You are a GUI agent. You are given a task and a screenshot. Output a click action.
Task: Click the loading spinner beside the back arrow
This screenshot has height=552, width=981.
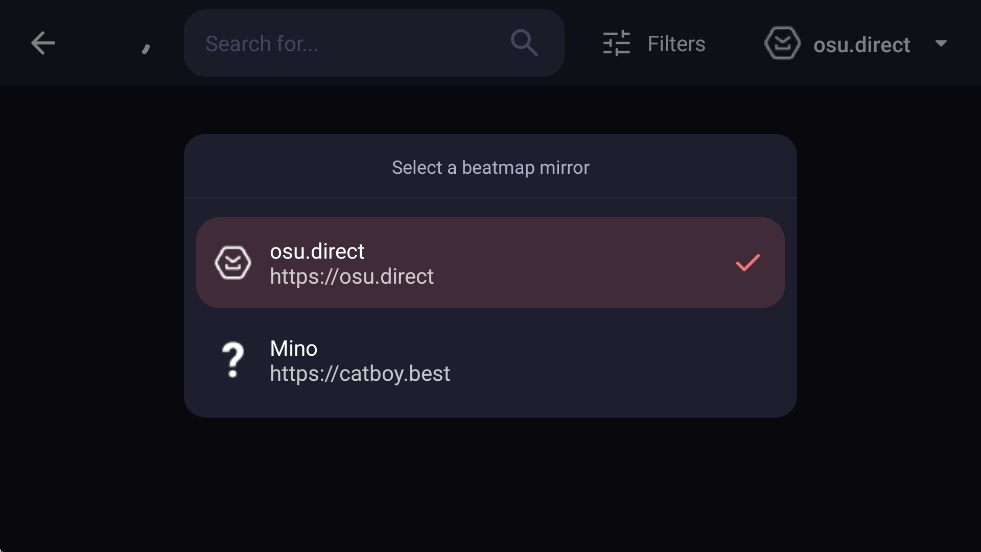pos(146,47)
